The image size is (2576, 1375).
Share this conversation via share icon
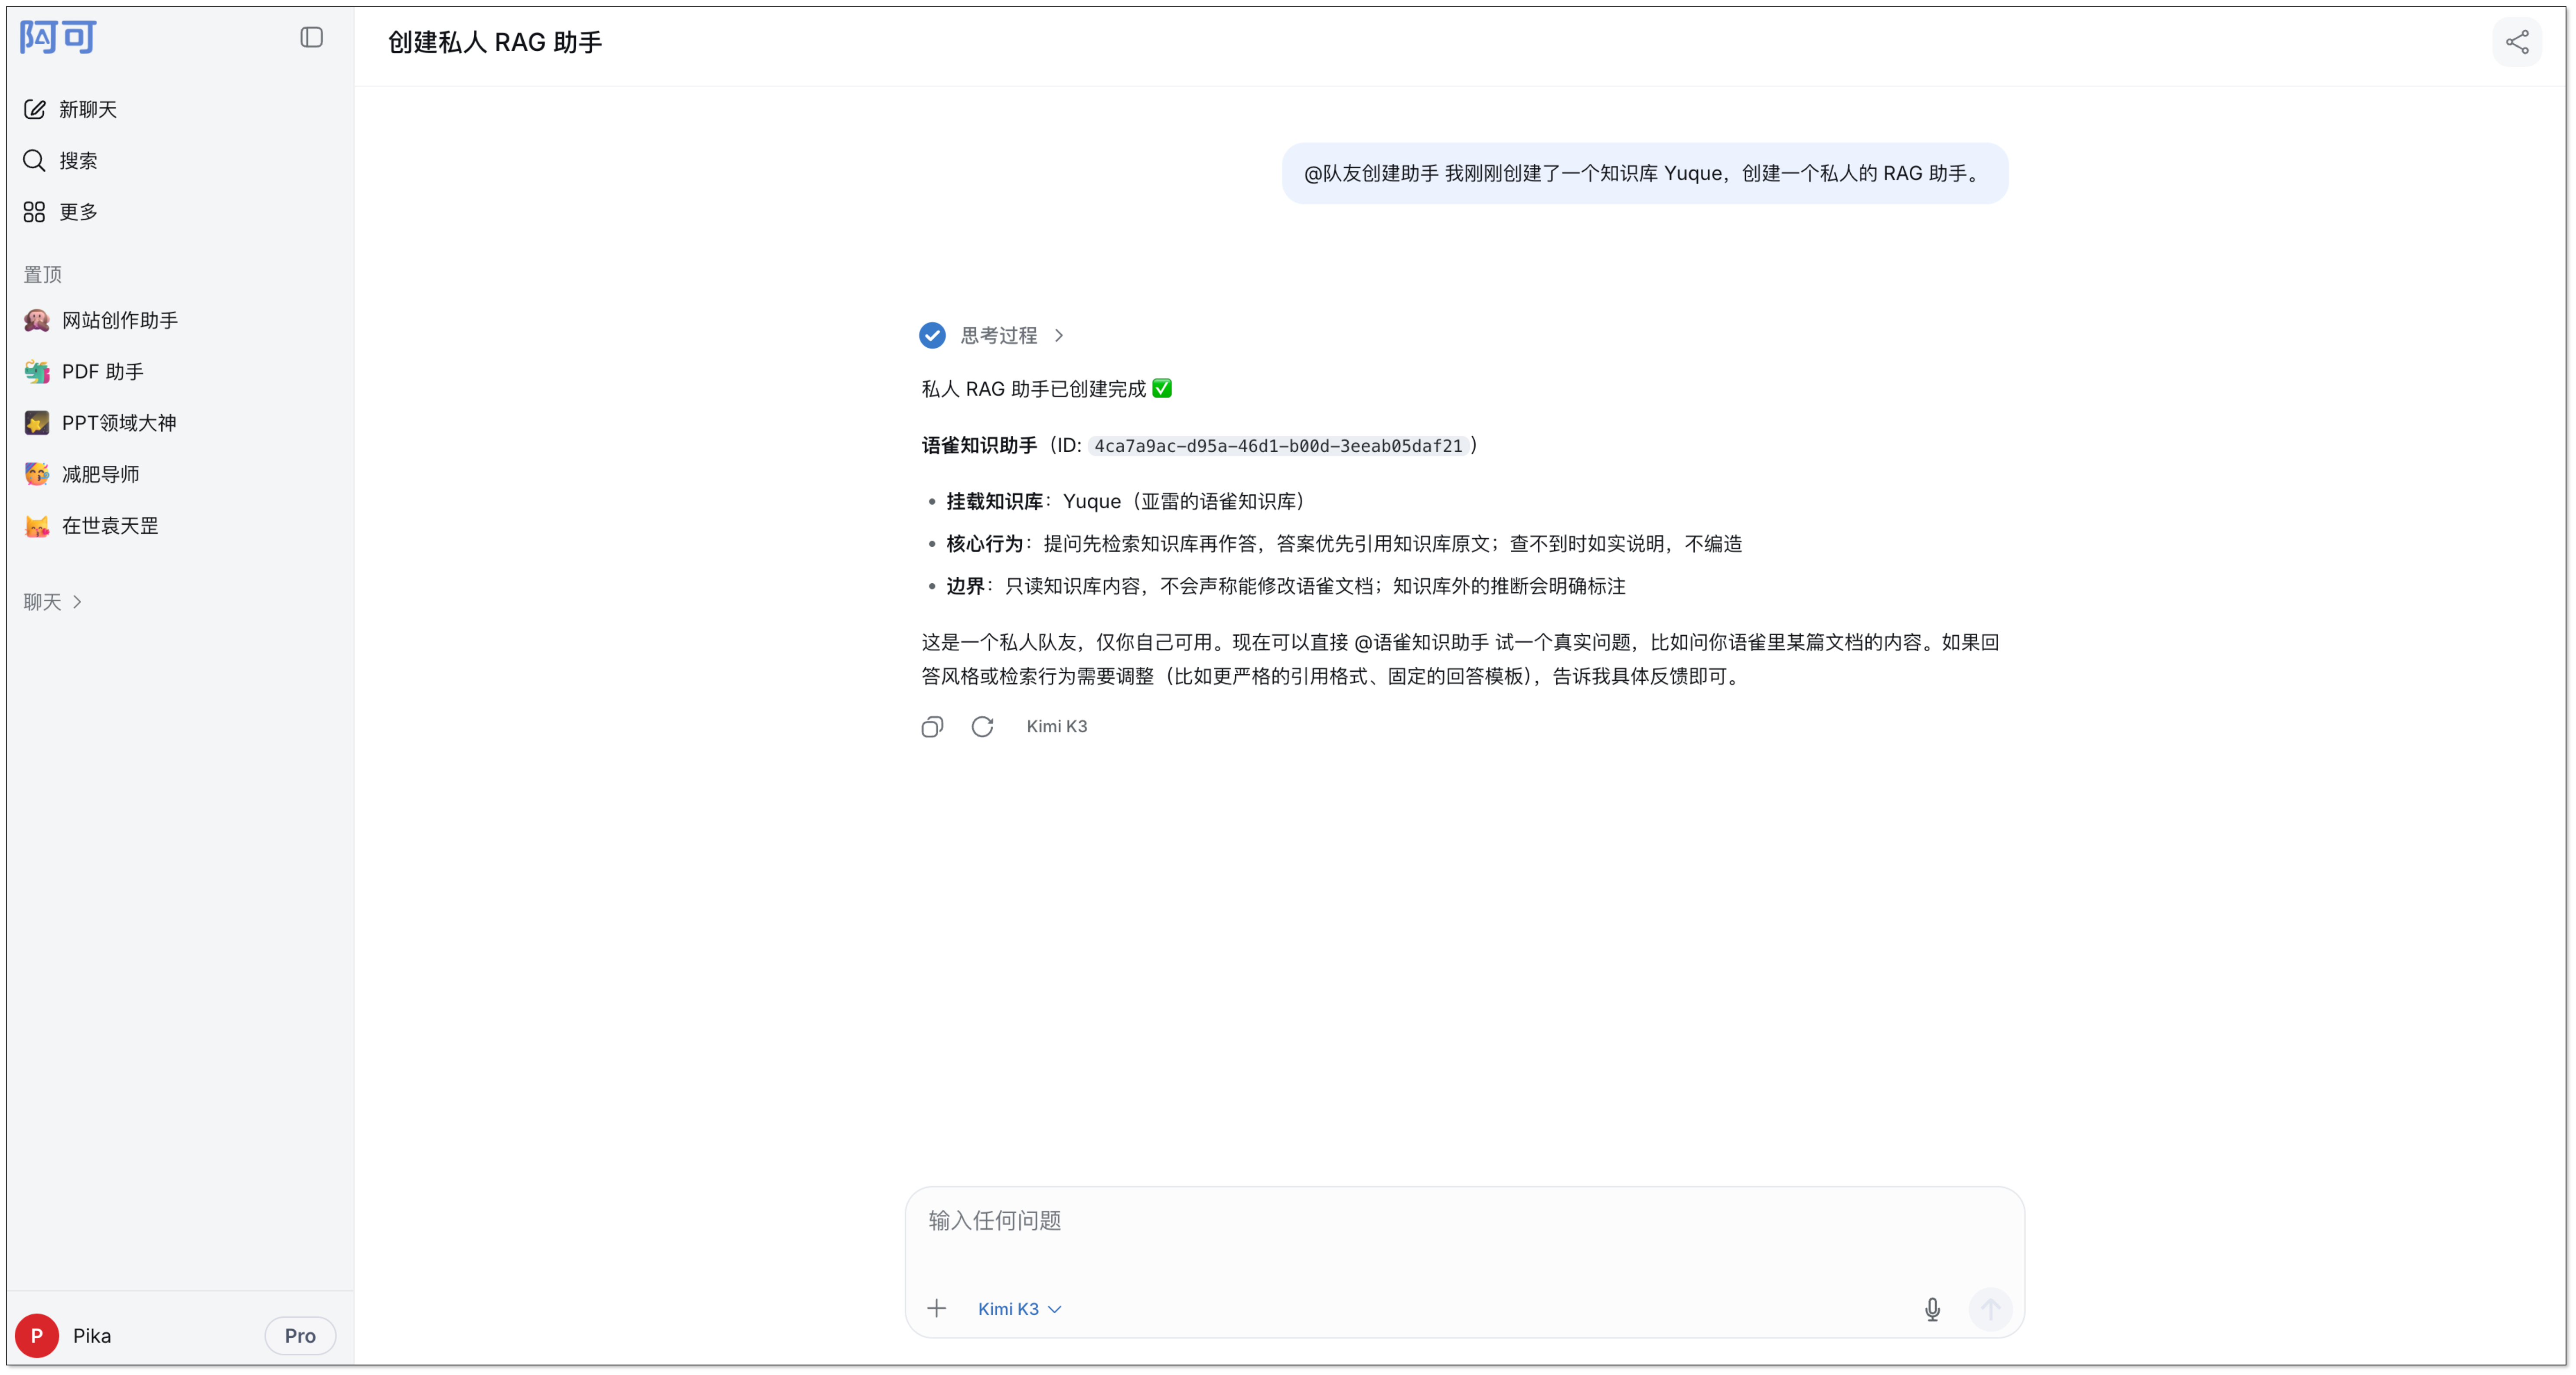coord(2516,42)
